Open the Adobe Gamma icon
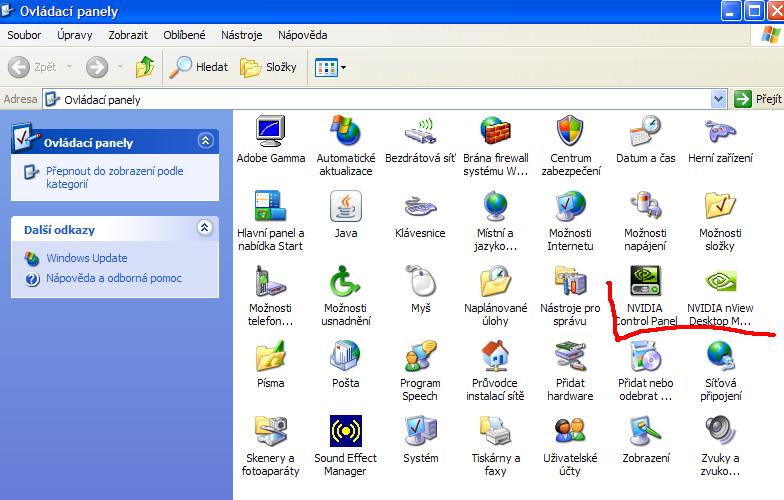This screenshot has width=784, height=500. tap(271, 131)
